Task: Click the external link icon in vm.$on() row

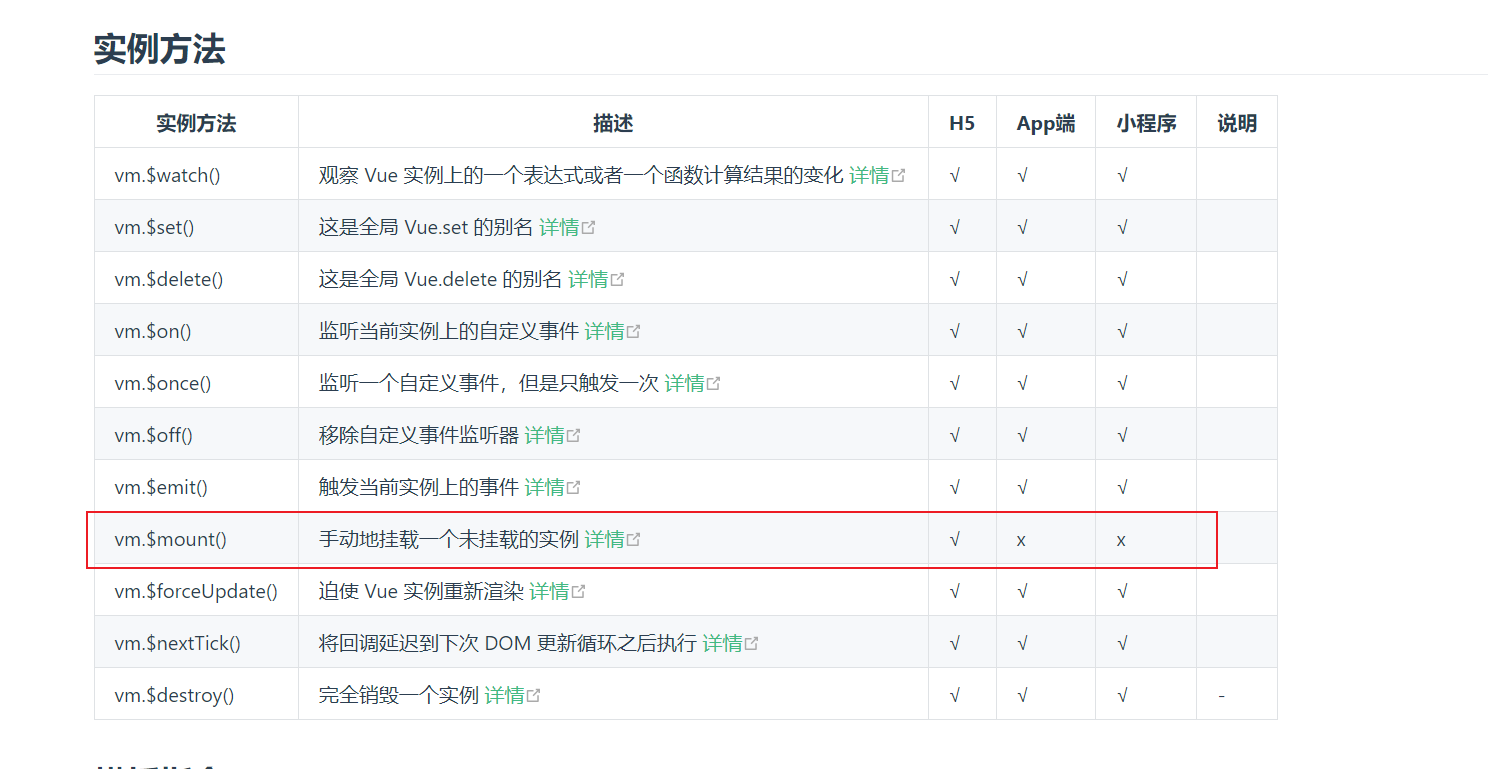Action: (633, 332)
